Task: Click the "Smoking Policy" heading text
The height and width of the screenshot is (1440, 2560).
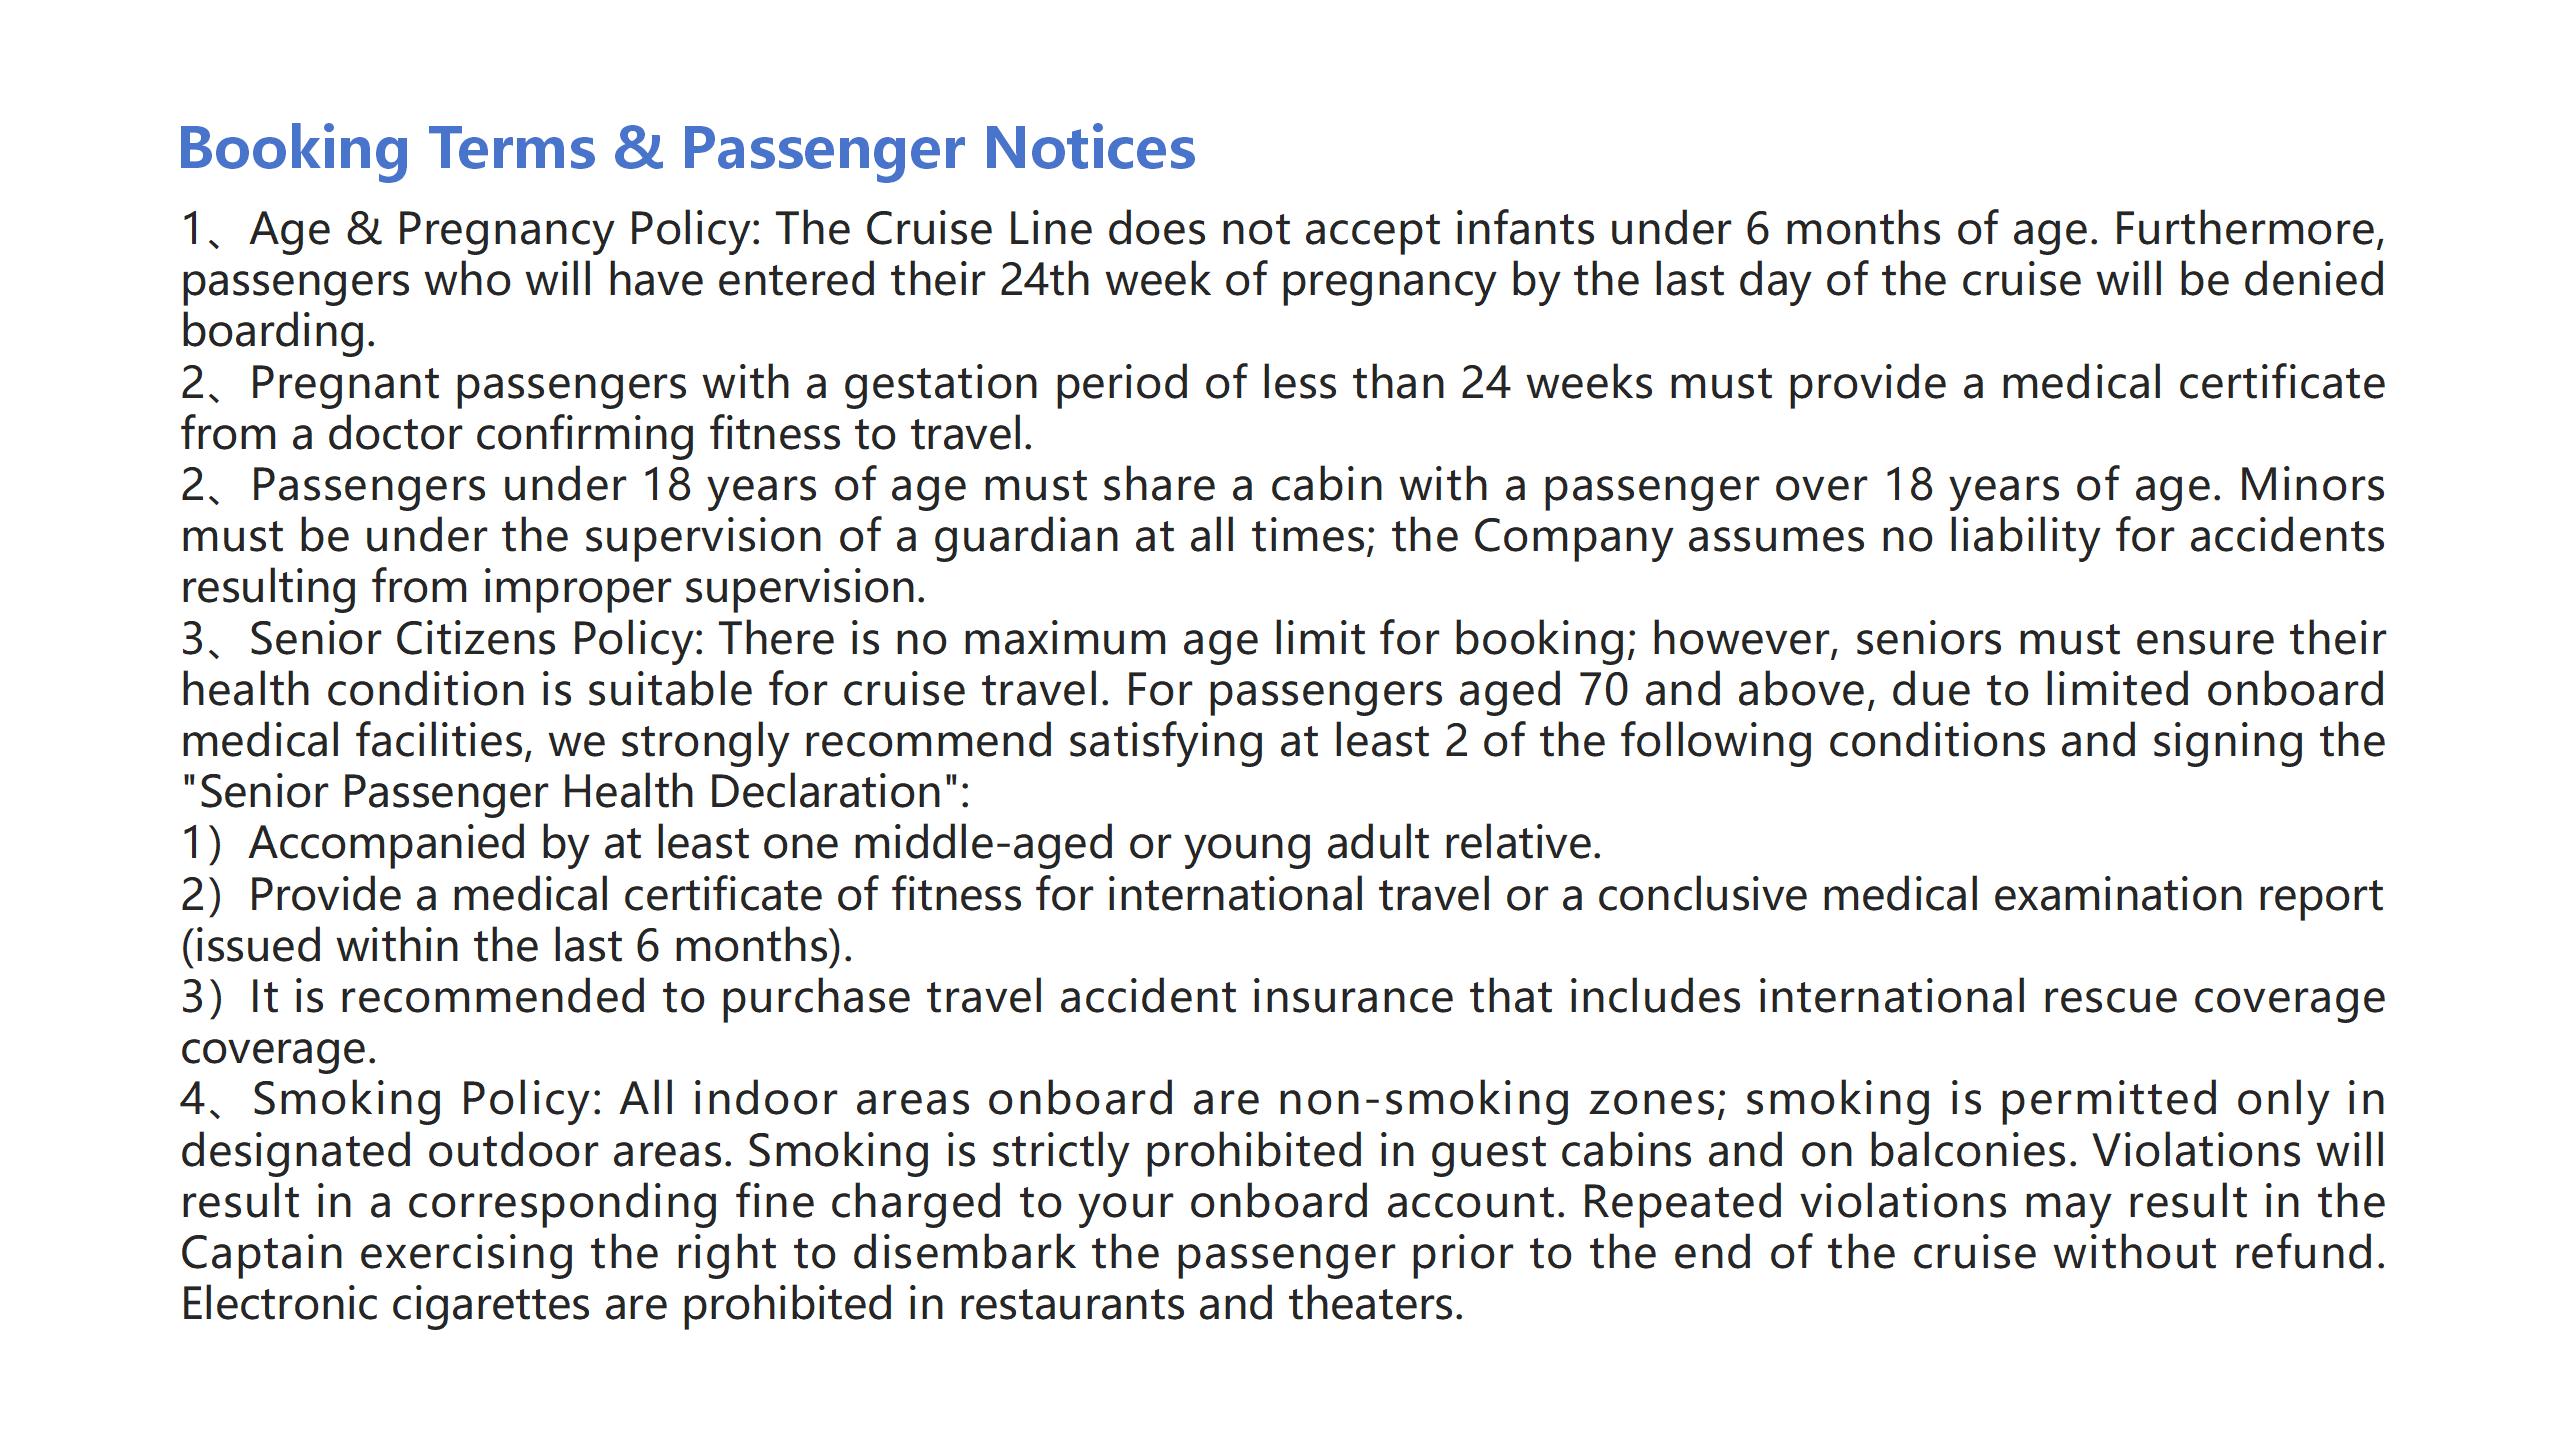Action: pyautogui.click(x=427, y=1099)
